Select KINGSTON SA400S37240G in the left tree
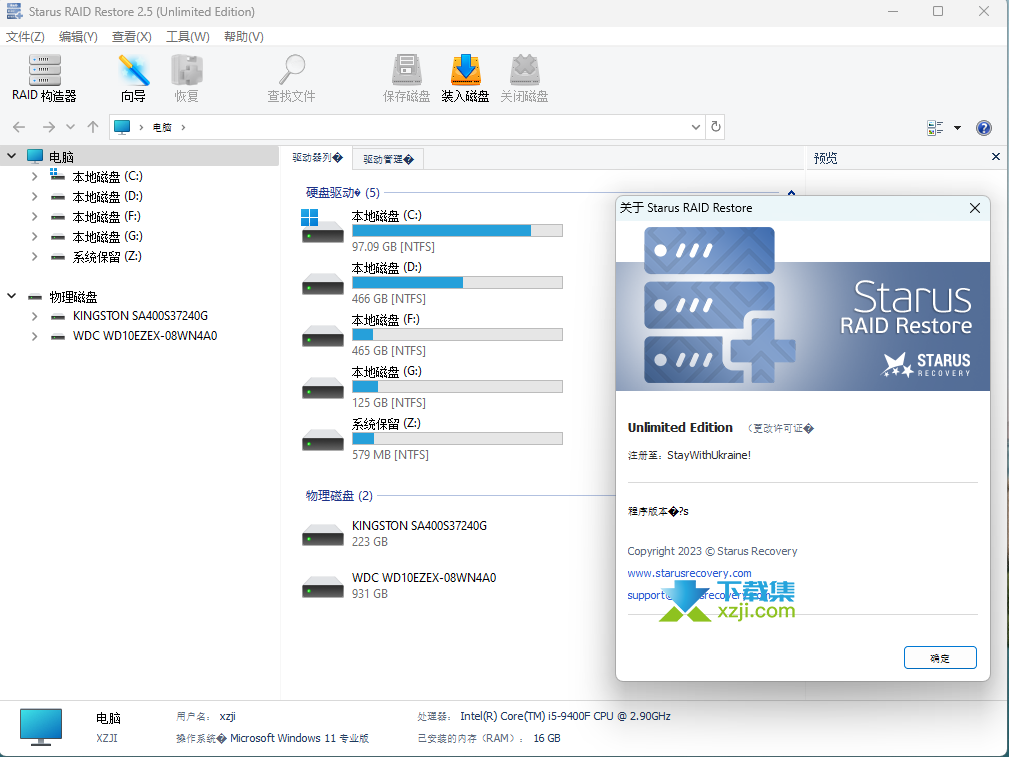 point(140,316)
